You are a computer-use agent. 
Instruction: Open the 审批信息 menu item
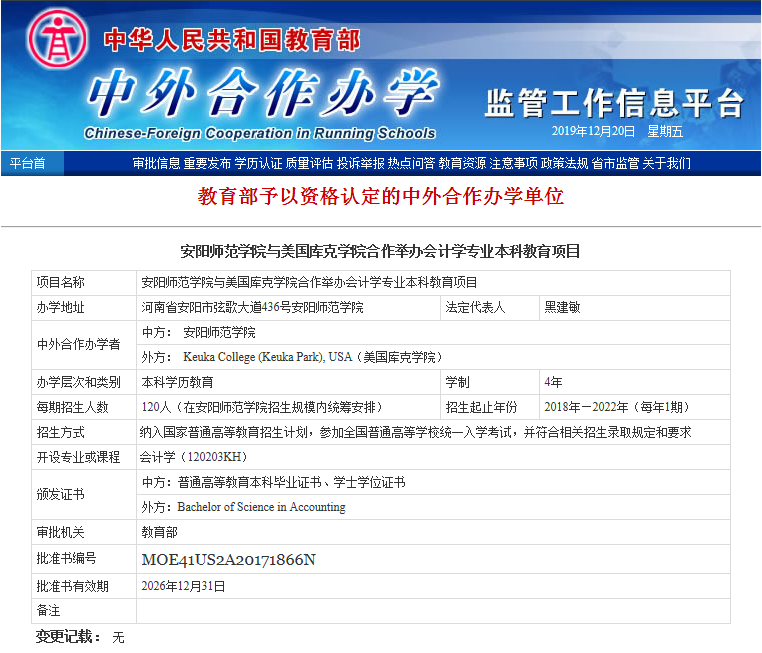click(x=156, y=164)
